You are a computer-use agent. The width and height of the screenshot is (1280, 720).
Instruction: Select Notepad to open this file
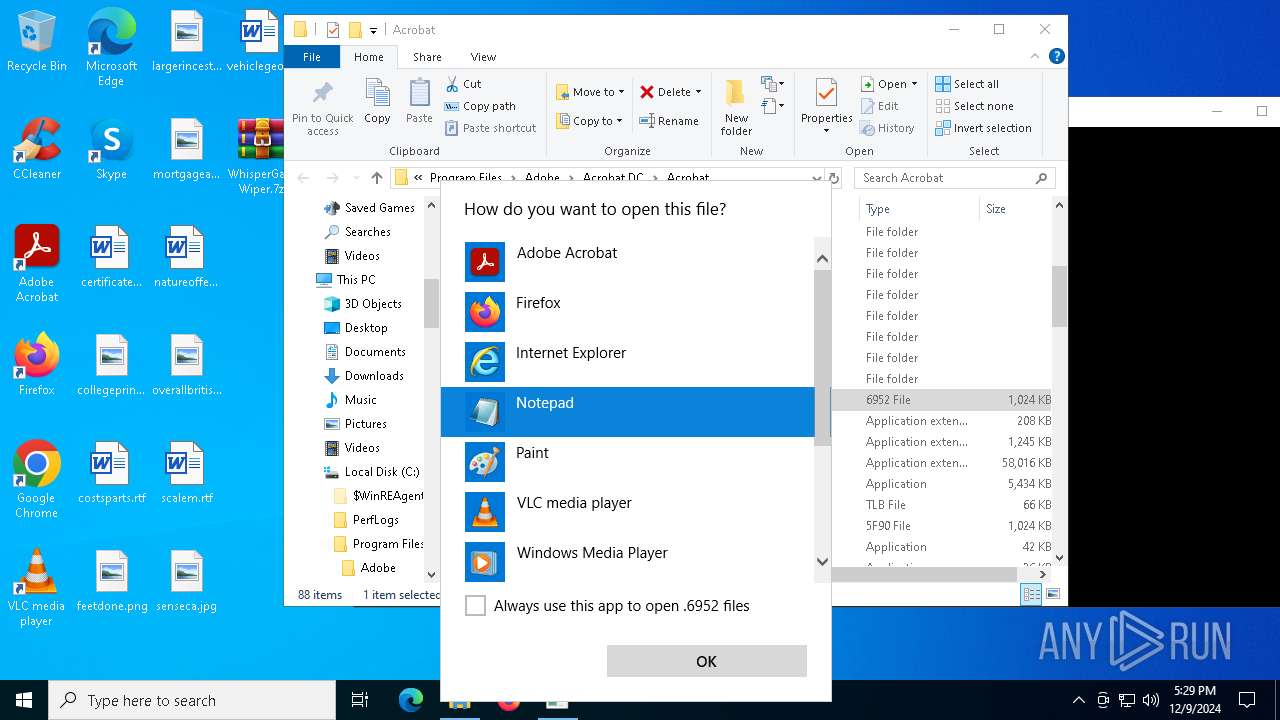[628, 412]
